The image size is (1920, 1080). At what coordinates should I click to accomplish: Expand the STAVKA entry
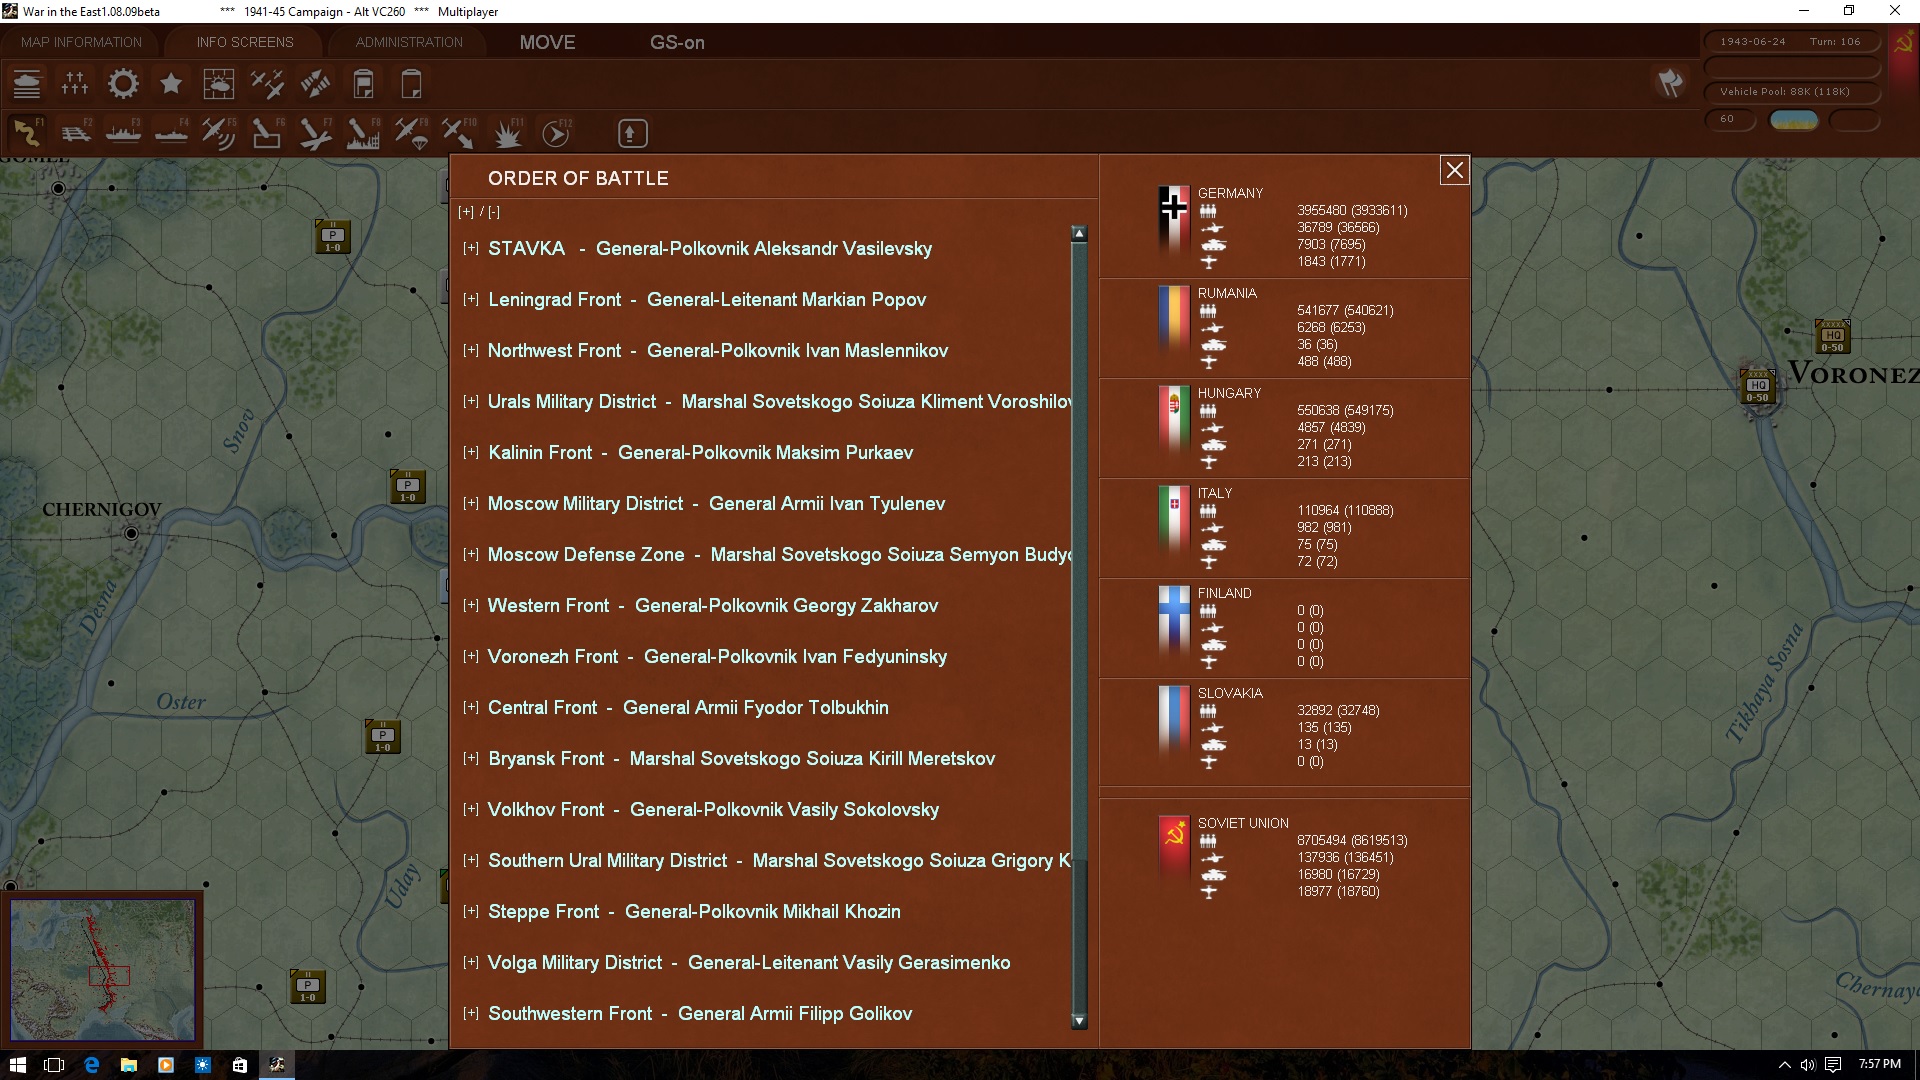click(x=470, y=248)
